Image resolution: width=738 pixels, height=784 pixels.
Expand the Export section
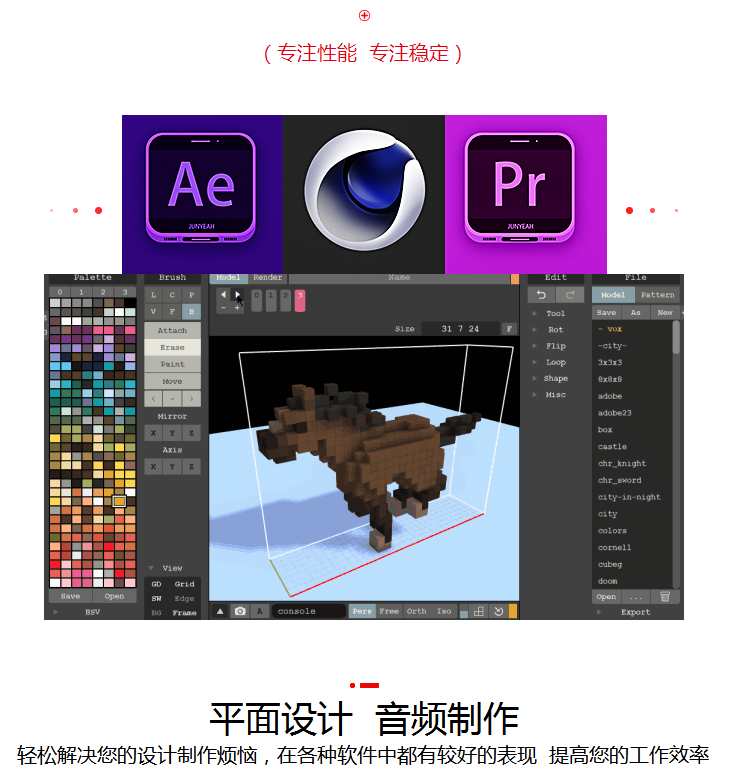635,612
